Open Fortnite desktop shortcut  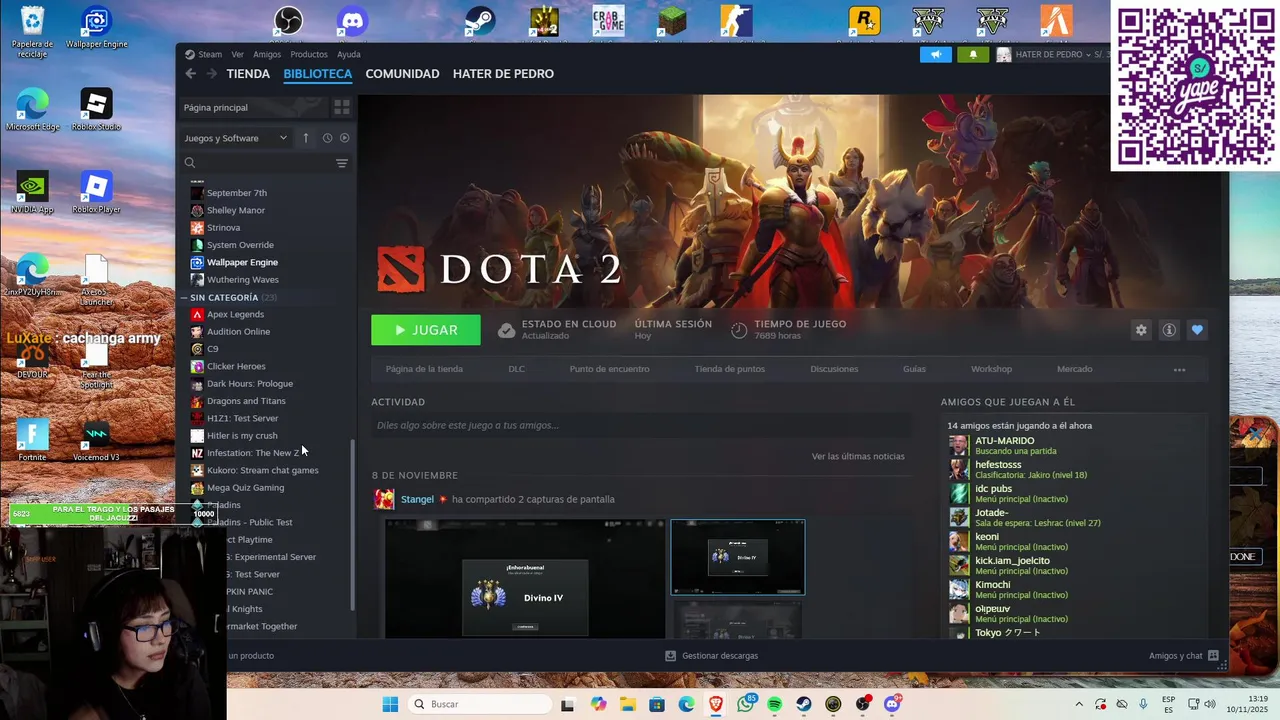[x=32, y=440]
